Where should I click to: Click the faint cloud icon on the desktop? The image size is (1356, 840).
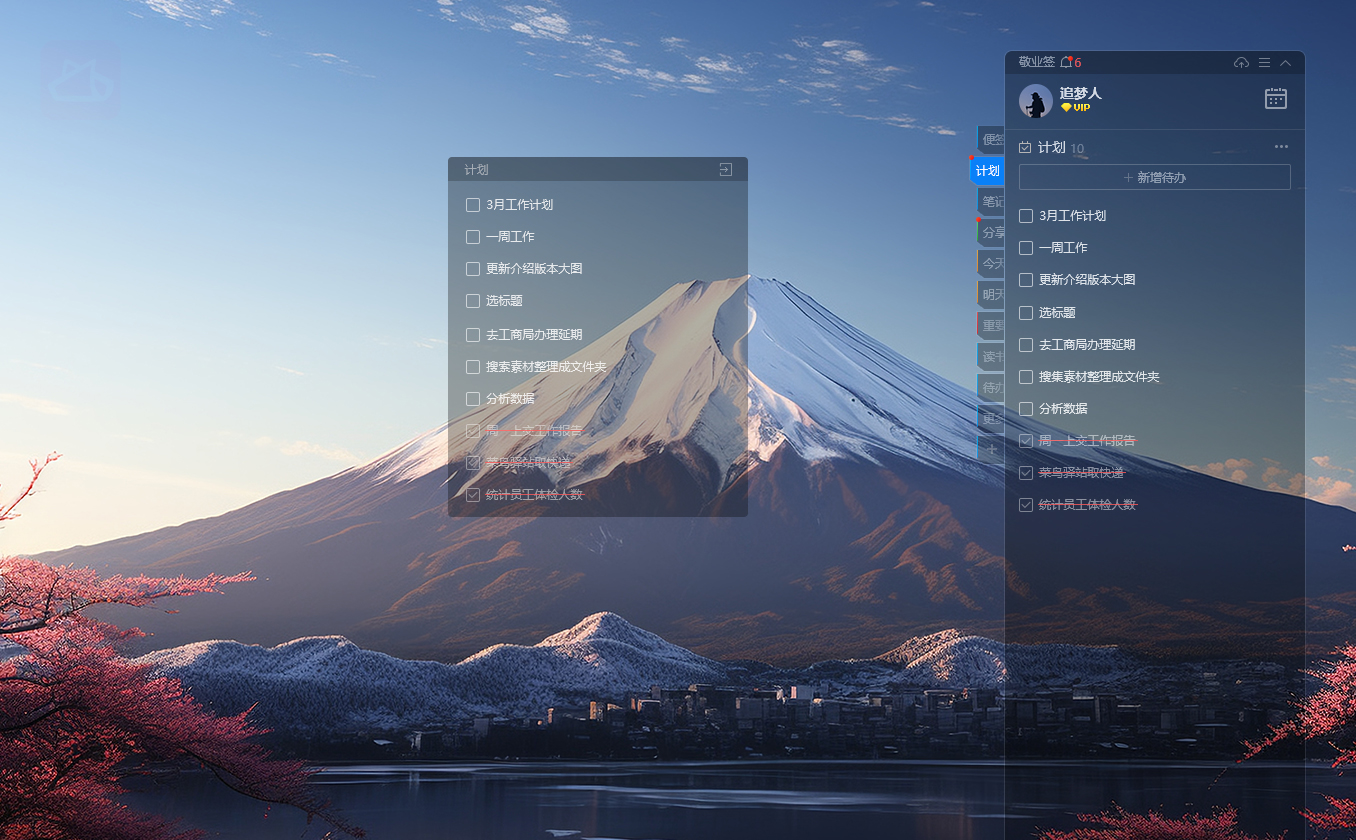click(80, 82)
